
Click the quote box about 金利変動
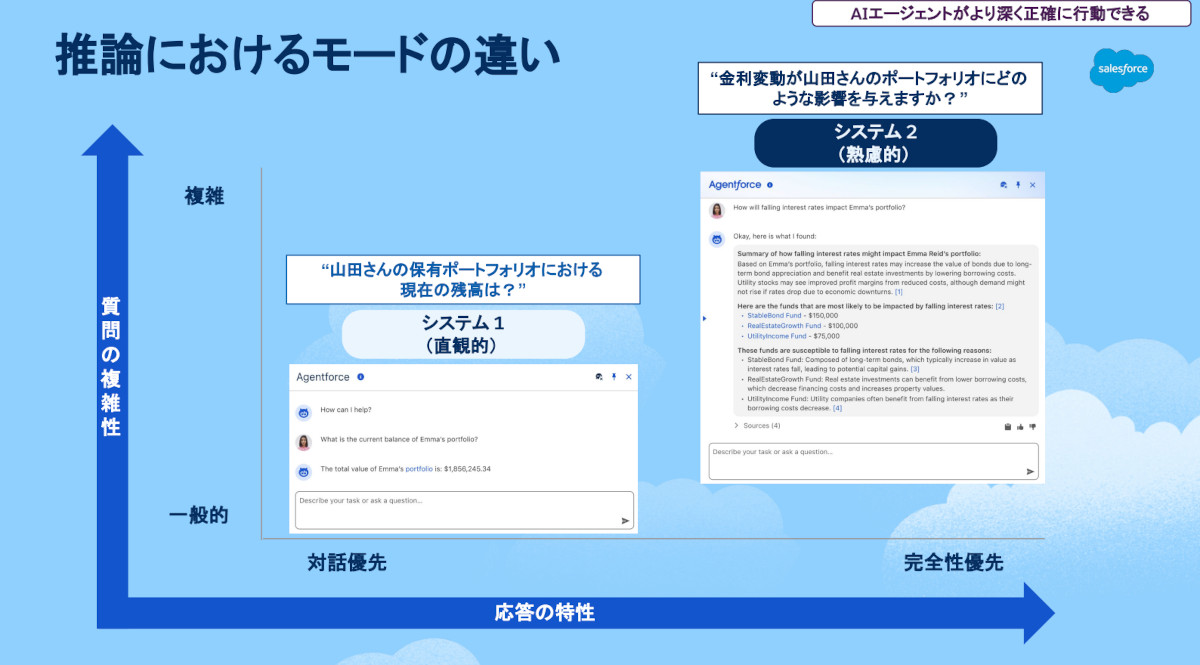point(870,87)
